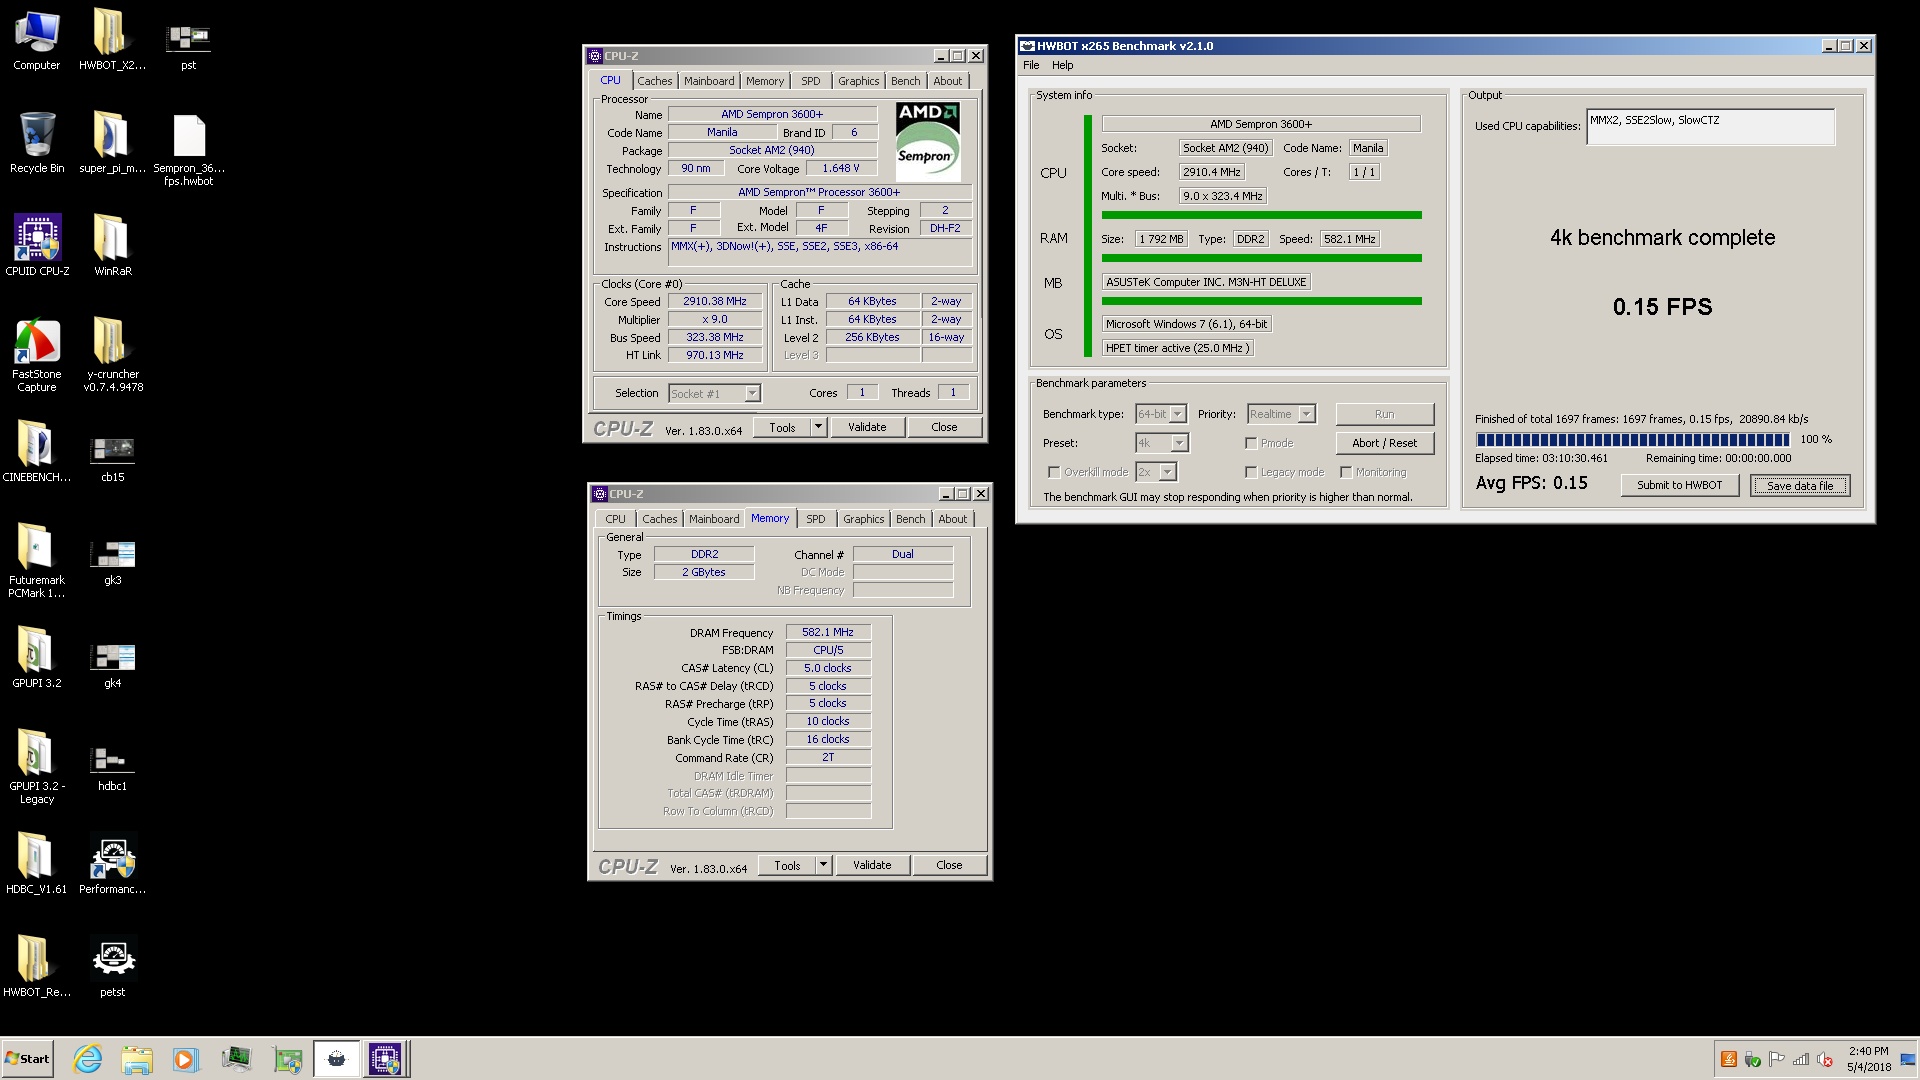Image resolution: width=1920 pixels, height=1080 pixels.
Task: Click Validate in lower CPU-Z window
Action: [872, 865]
